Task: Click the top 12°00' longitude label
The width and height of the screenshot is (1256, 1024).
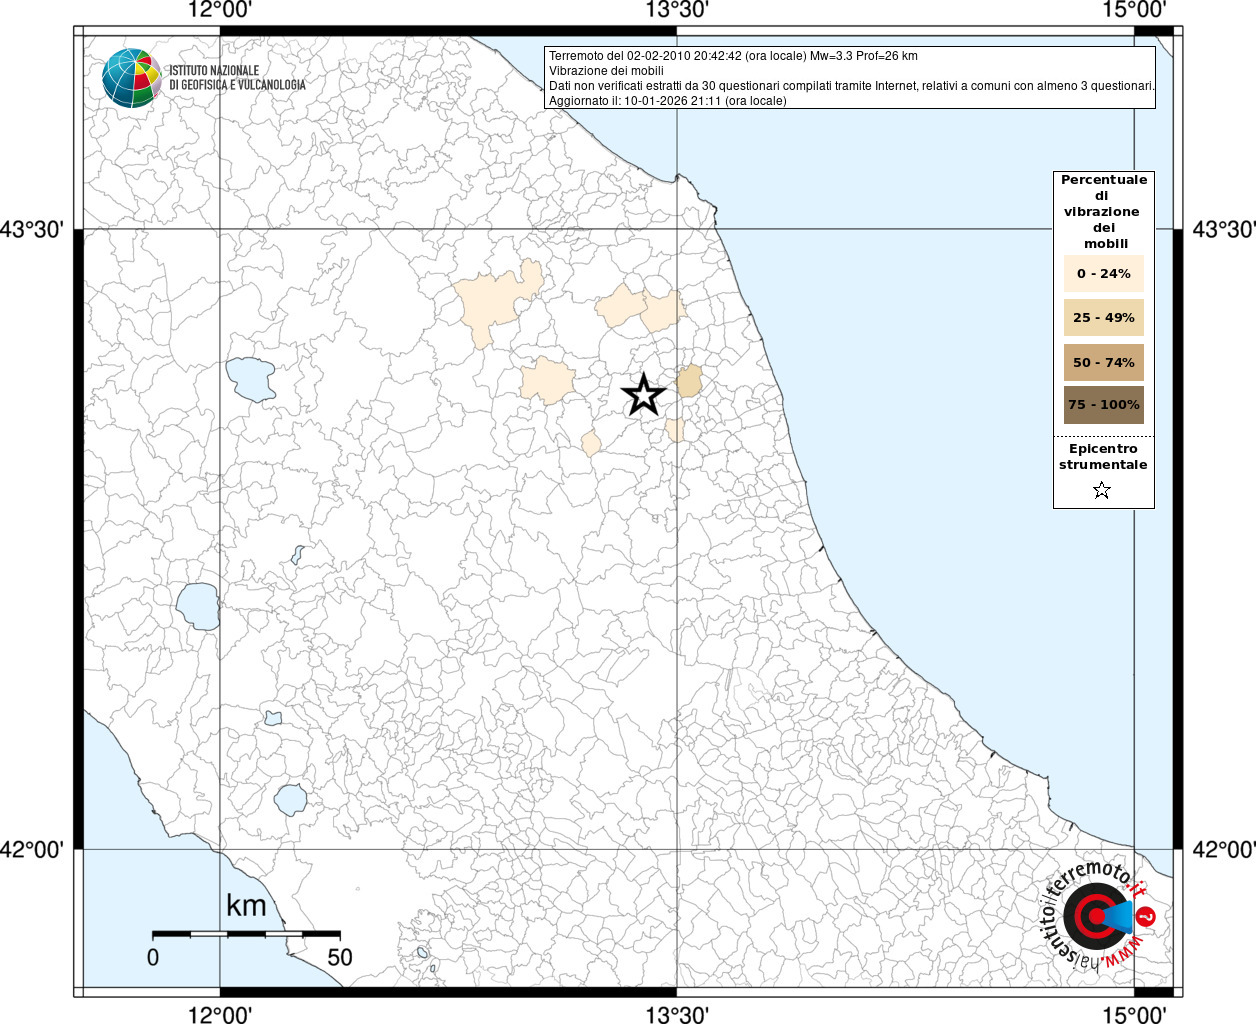Action: tap(220, 11)
